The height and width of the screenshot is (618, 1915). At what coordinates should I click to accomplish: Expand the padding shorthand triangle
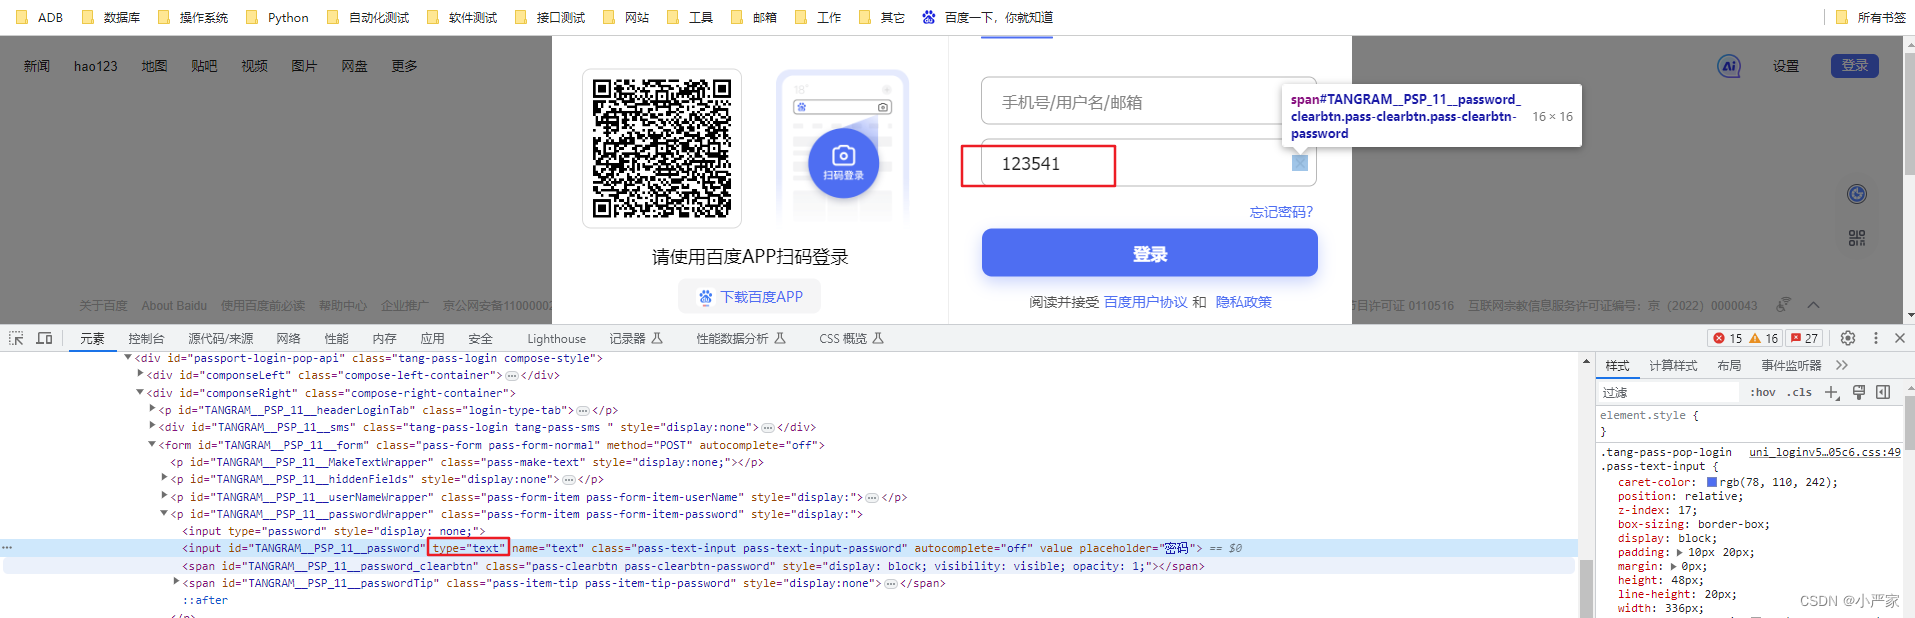click(1679, 552)
